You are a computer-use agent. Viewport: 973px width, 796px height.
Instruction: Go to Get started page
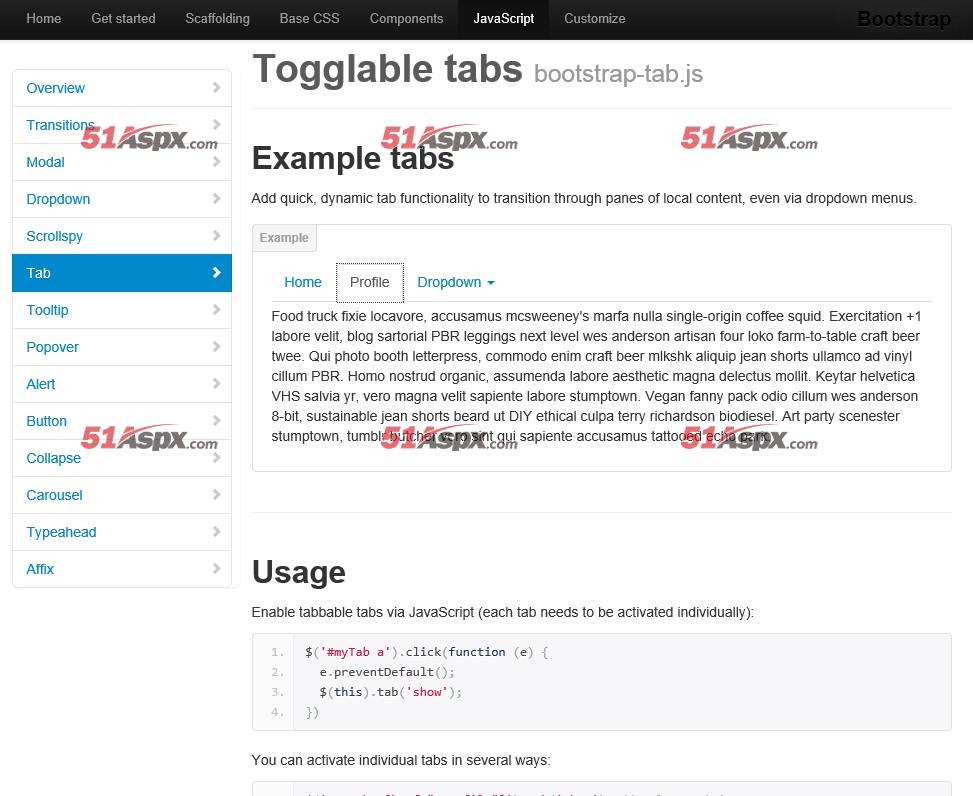pos(123,19)
